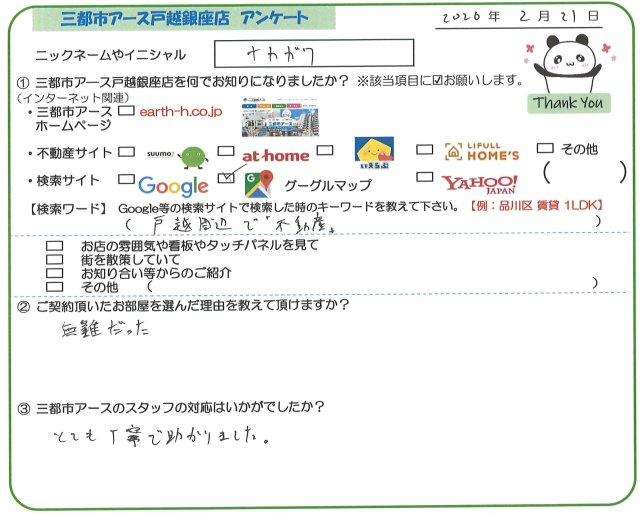
Task: Click the (インターネット関連) label
Action: pyautogui.click(x=73, y=98)
